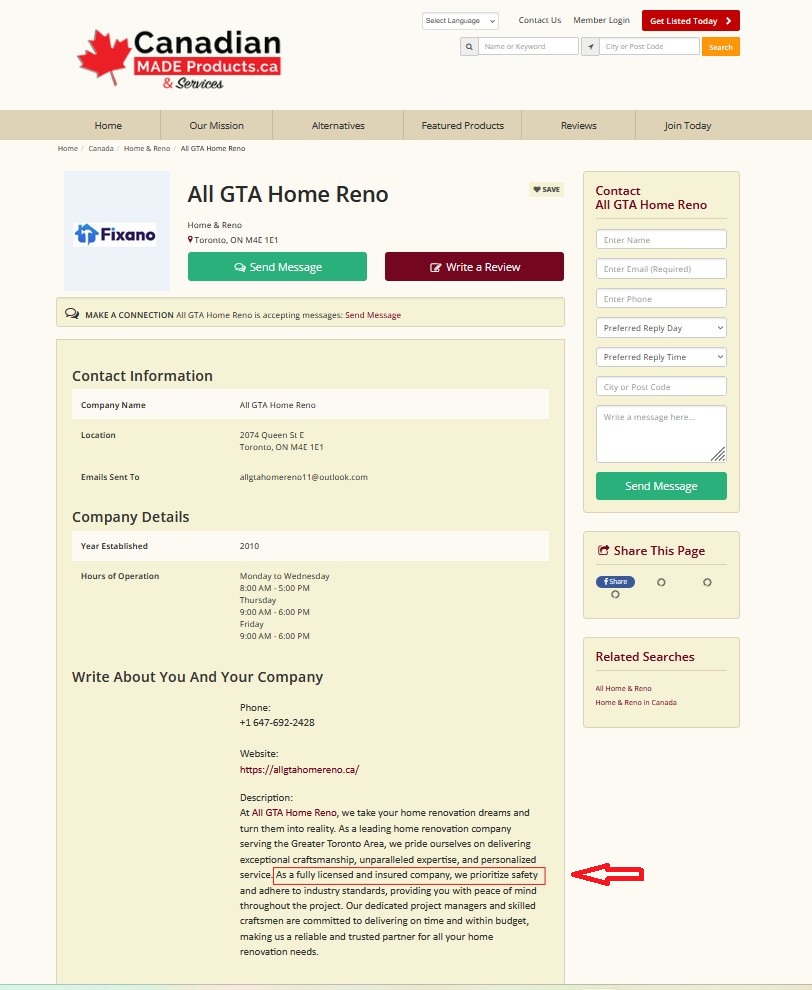
Task: Go to the Featured Products tab
Action: pos(462,126)
